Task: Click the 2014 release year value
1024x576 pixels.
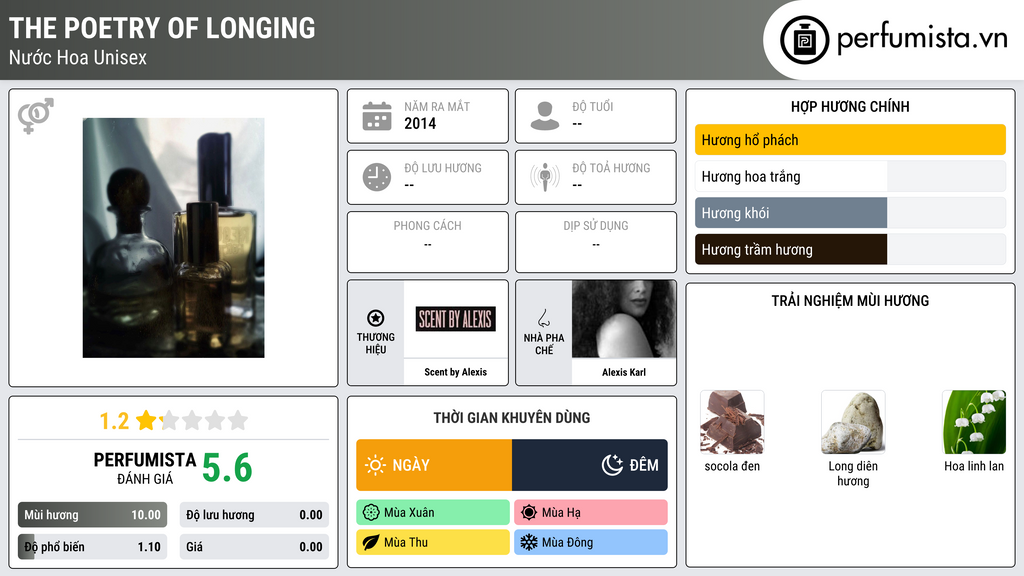Action: pos(420,123)
